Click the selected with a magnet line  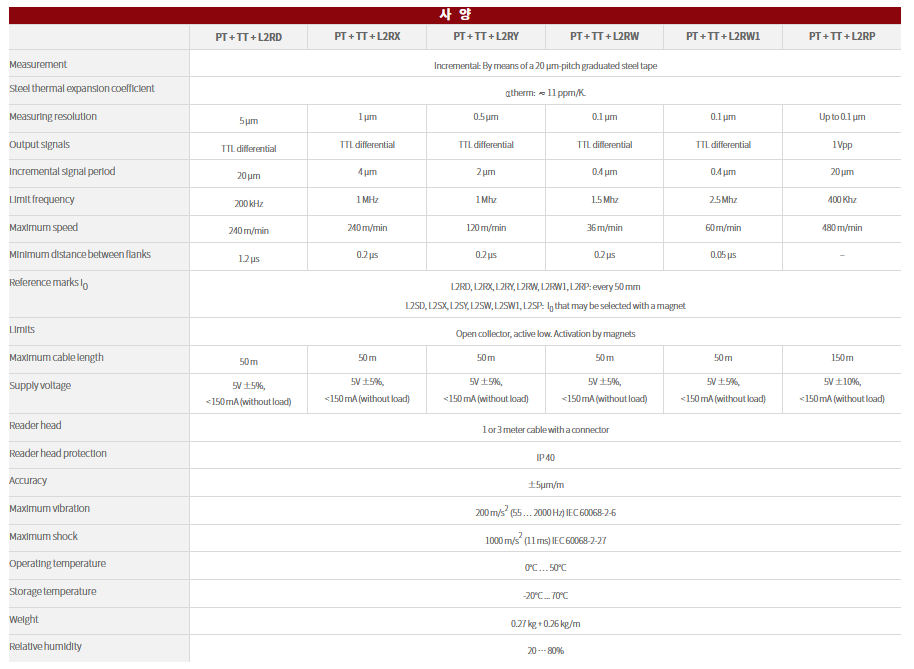[545, 307]
